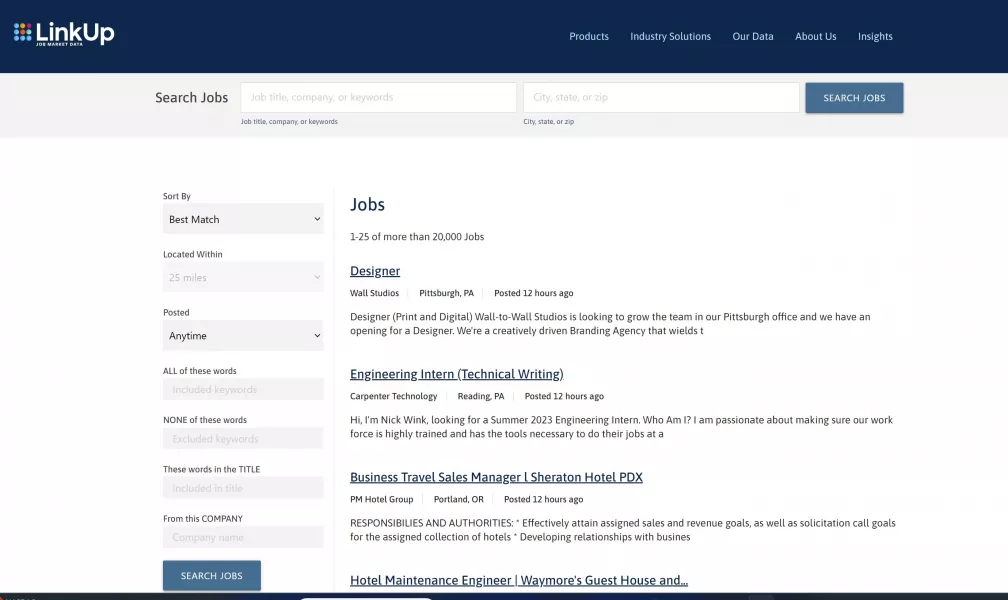Open the Insights menu
The width and height of the screenshot is (1008, 600).
[875, 37]
